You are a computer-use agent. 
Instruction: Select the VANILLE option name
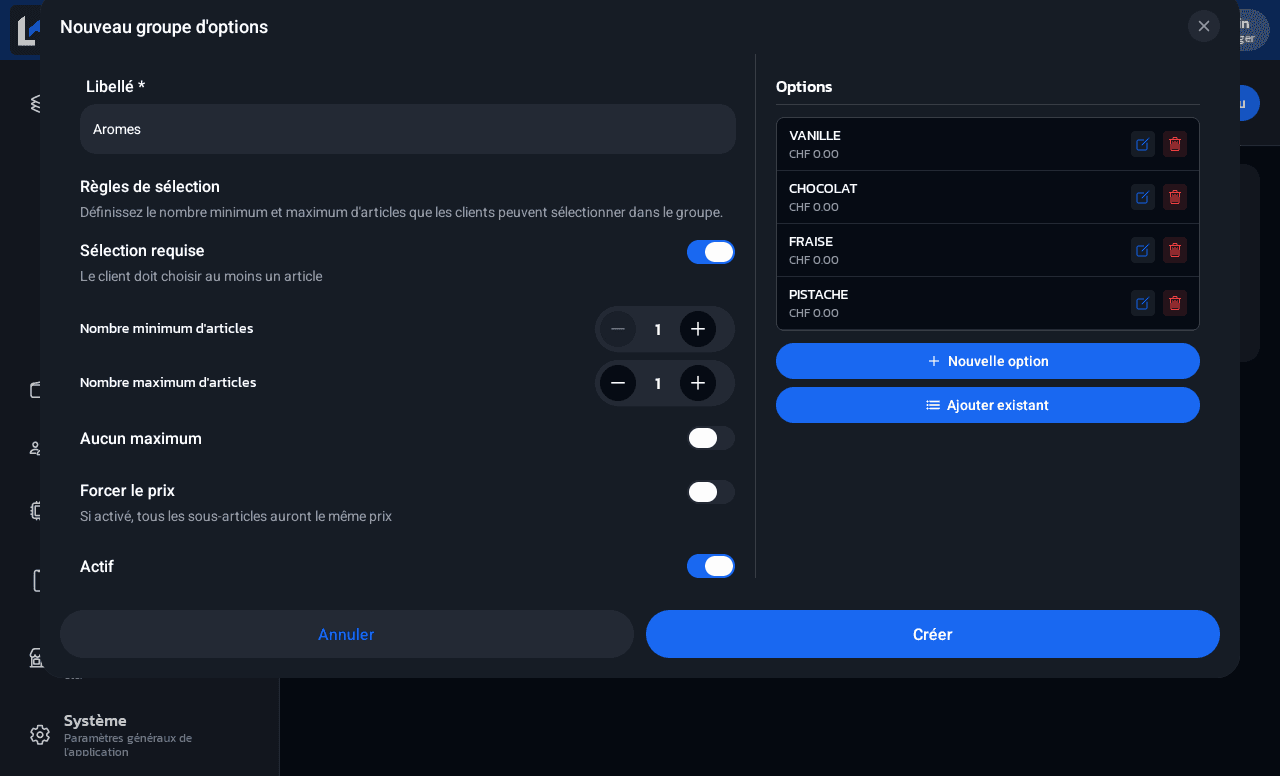pyautogui.click(x=815, y=135)
